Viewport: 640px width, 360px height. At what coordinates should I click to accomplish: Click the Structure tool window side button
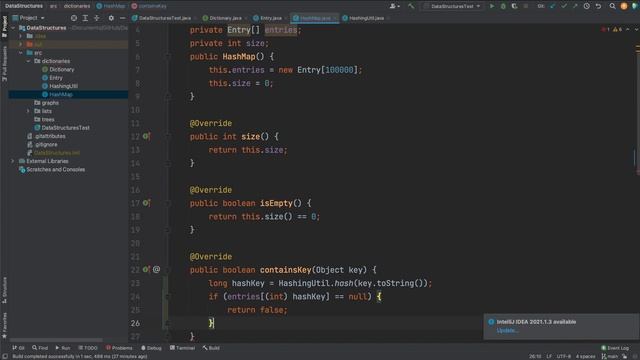pyautogui.click(x=4, y=289)
